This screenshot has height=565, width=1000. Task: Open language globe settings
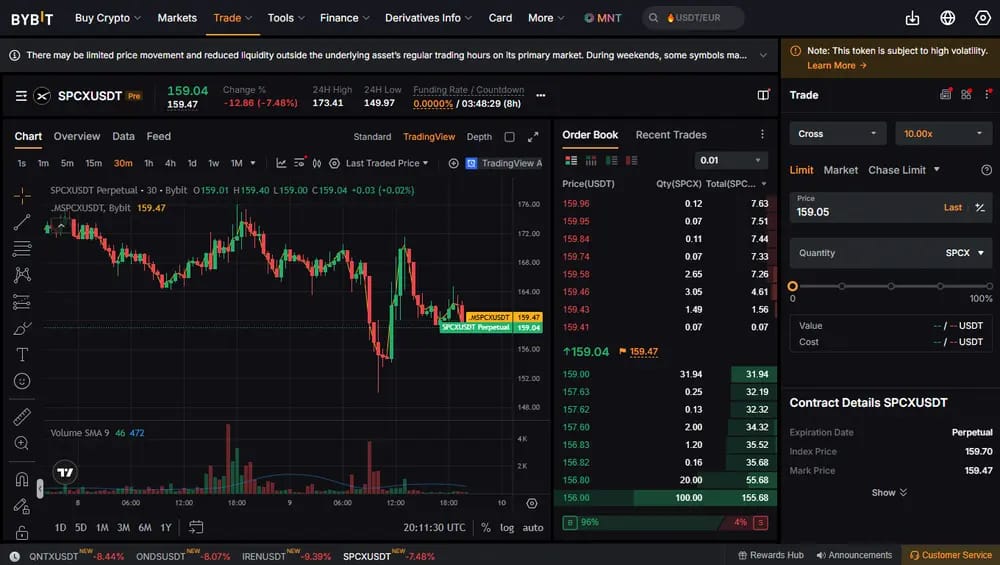(x=948, y=18)
